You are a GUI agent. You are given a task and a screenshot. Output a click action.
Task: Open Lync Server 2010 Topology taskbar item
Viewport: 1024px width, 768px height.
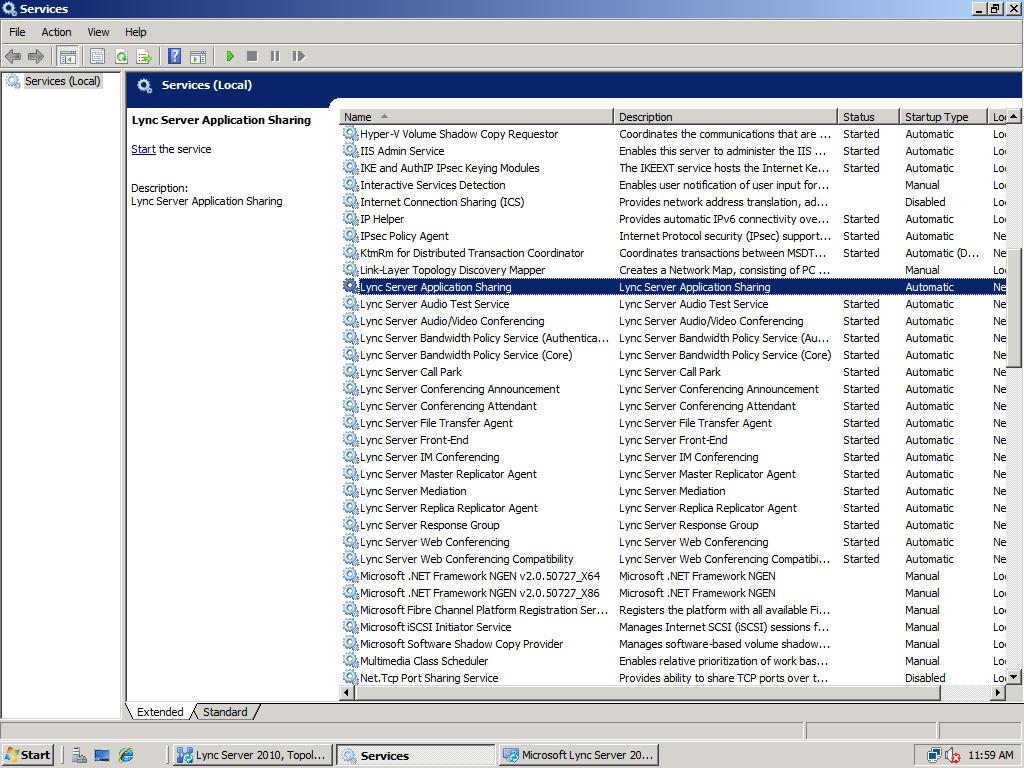coord(253,755)
